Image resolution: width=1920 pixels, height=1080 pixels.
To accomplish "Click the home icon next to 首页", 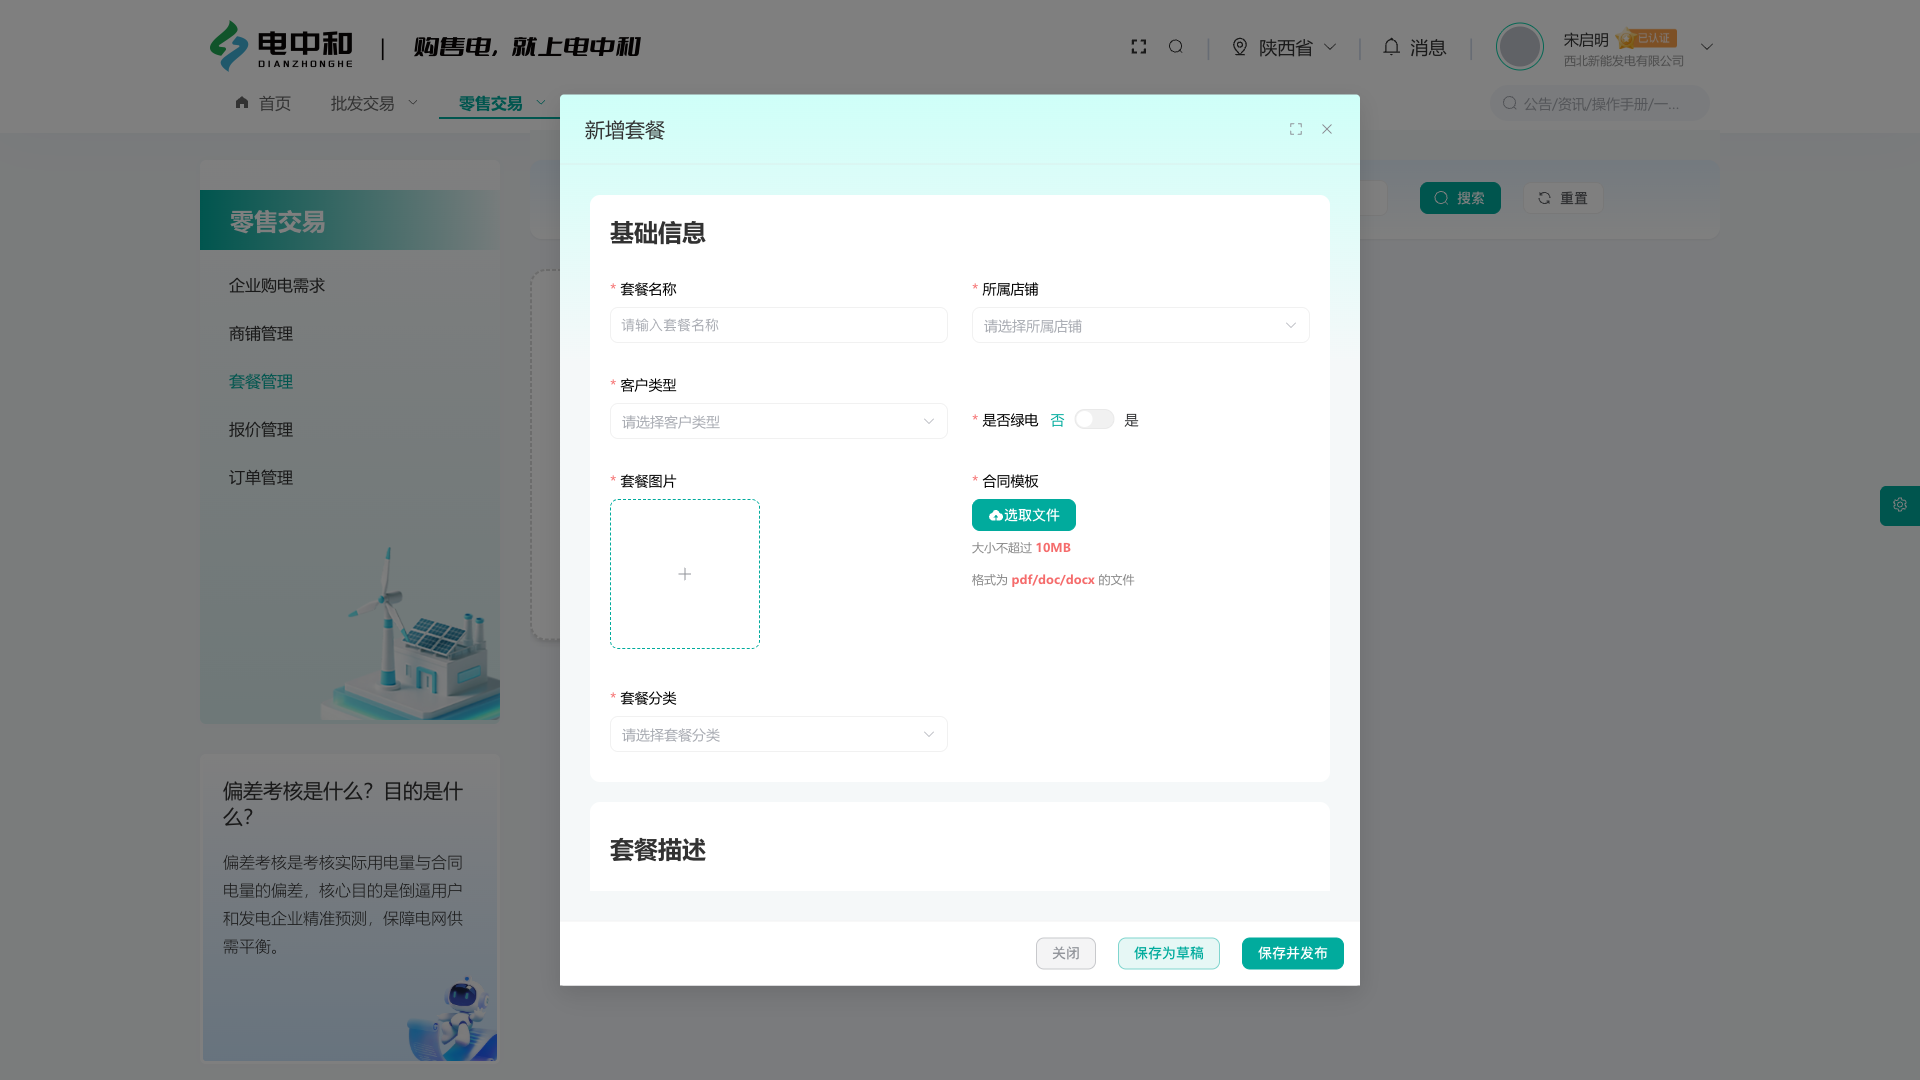I will click(242, 103).
